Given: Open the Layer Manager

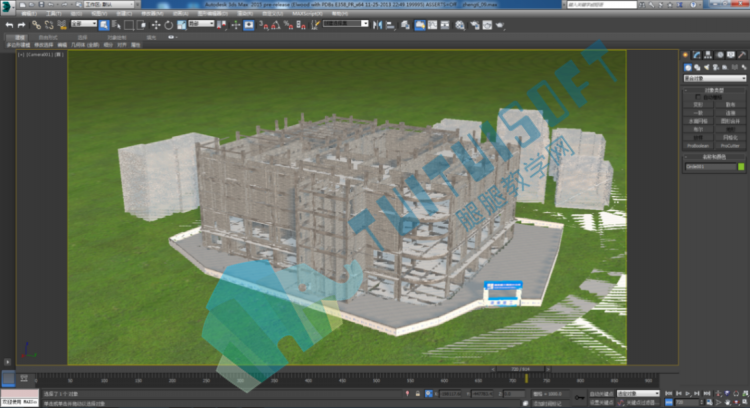Looking at the screenshot, I should [x=405, y=25].
